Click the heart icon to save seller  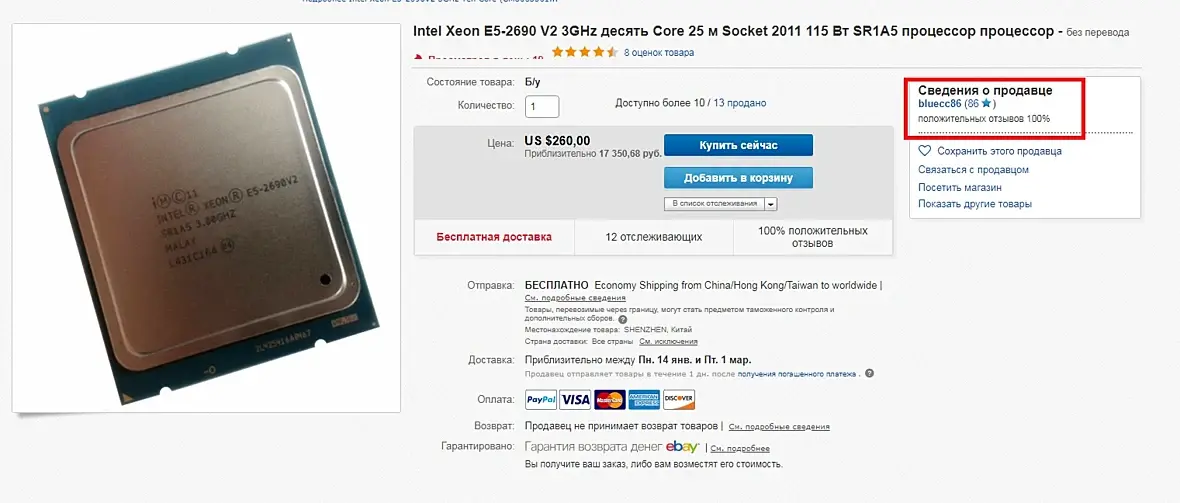925,151
